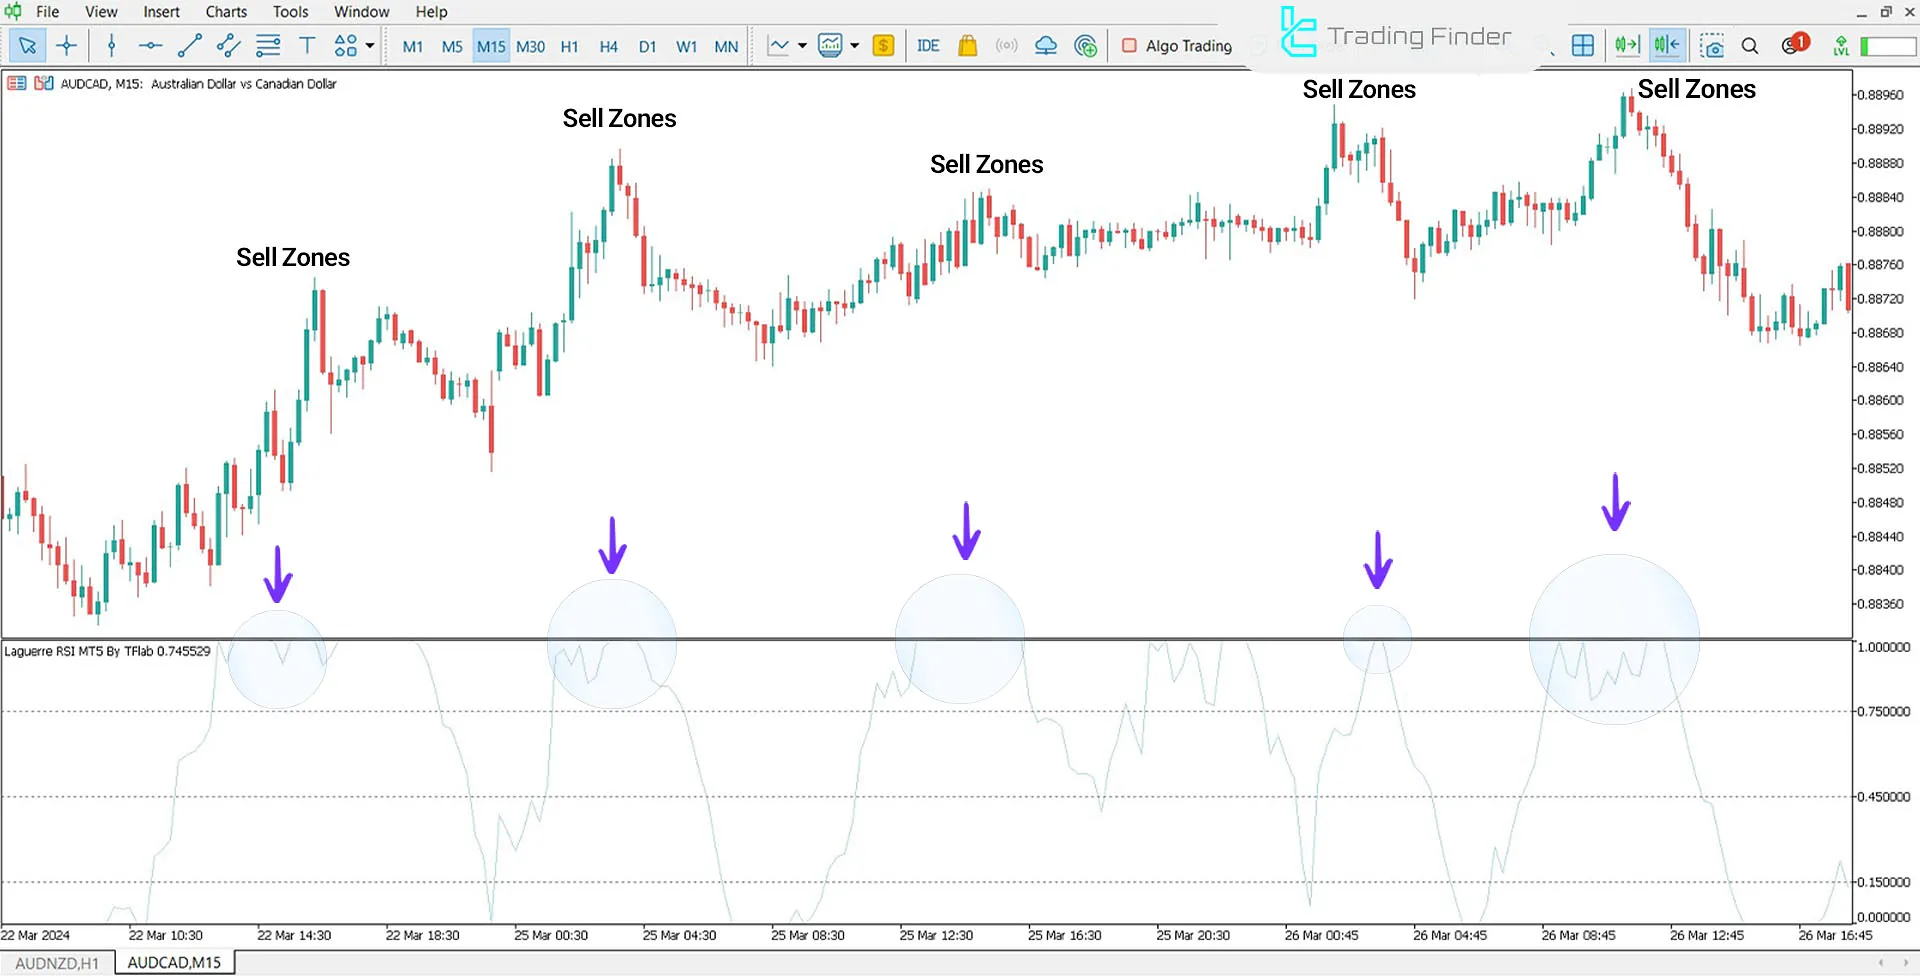Viewport: 1920px width, 976px height.
Task: Toggle chart shift from right edge
Action: click(1666, 45)
